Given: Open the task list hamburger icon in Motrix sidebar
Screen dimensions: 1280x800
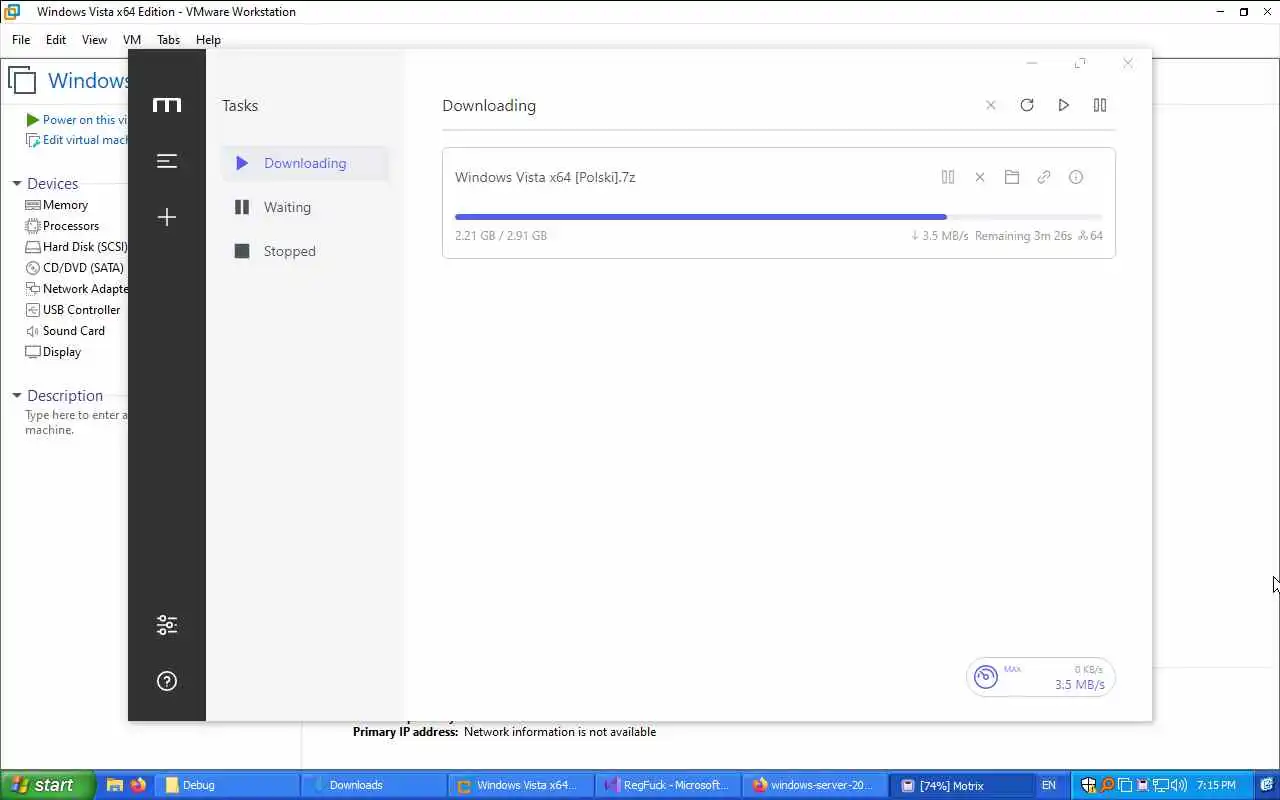Looking at the screenshot, I should pyautogui.click(x=167, y=161).
